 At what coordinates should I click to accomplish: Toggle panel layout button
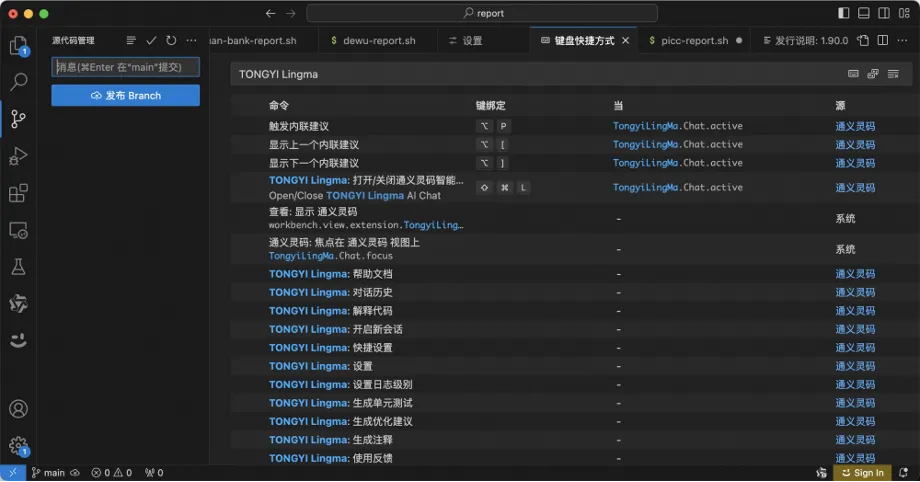[864, 13]
